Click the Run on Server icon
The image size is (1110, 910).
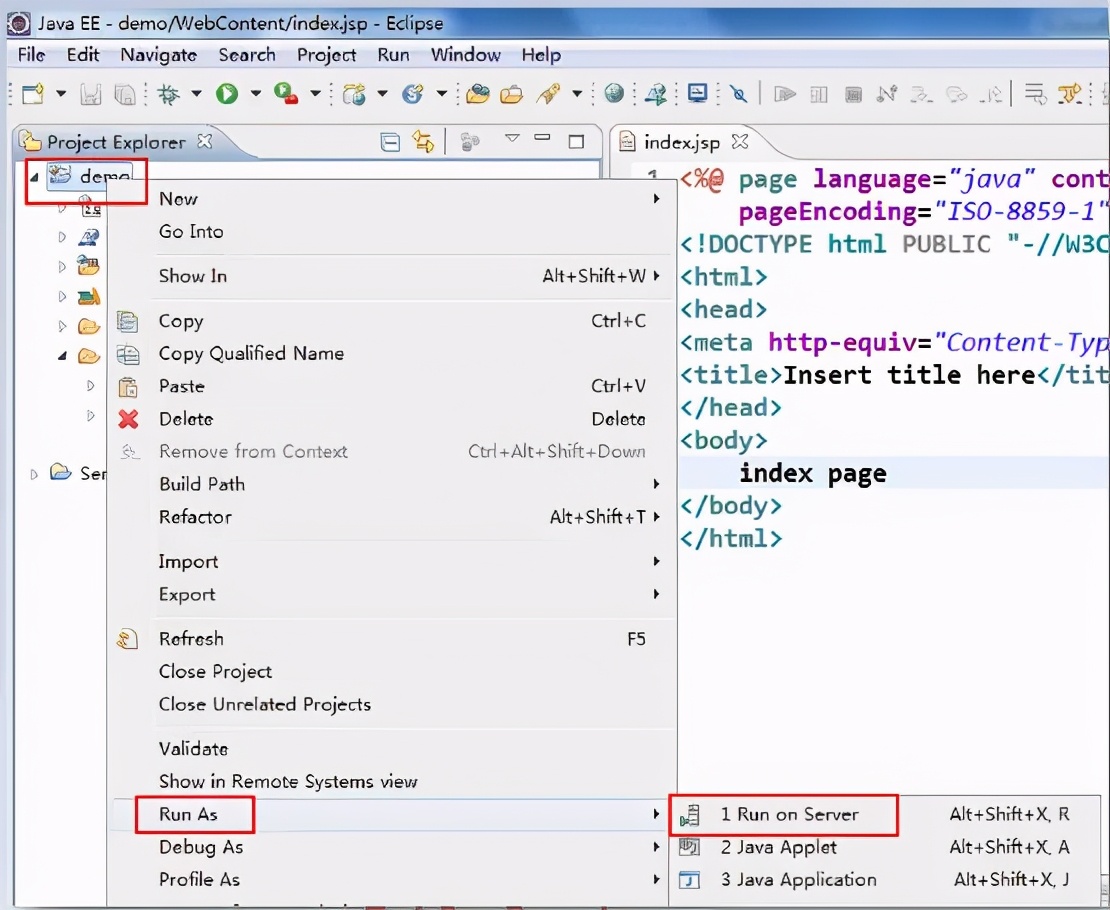[688, 815]
